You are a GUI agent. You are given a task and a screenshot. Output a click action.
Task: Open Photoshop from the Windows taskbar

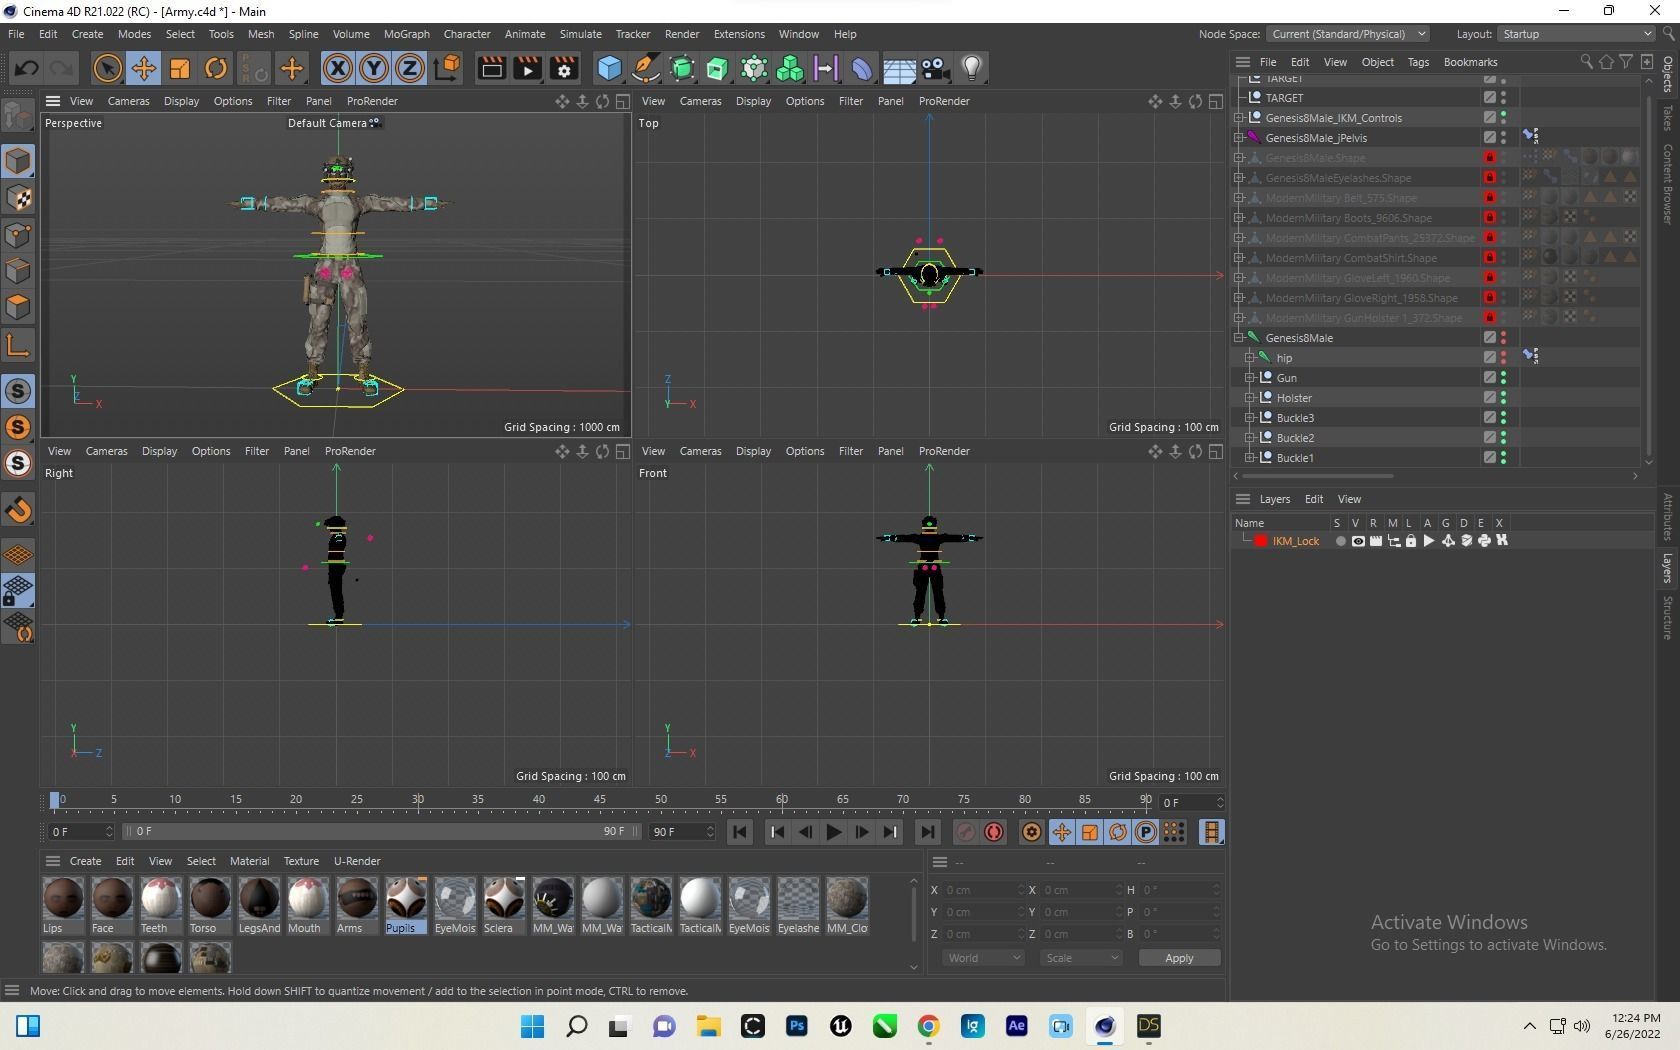[x=797, y=1026]
